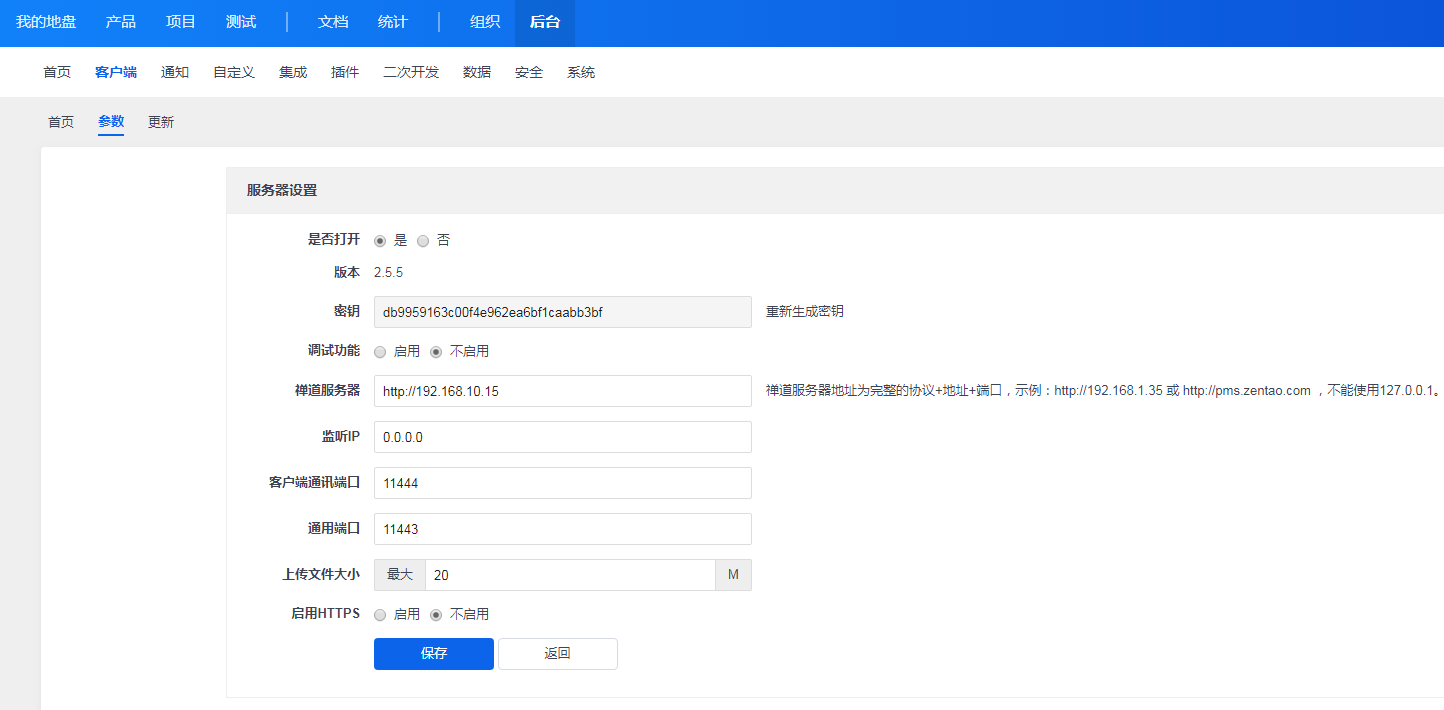
Task: Enable HTTPS with 启用 radio
Action: click(380, 615)
